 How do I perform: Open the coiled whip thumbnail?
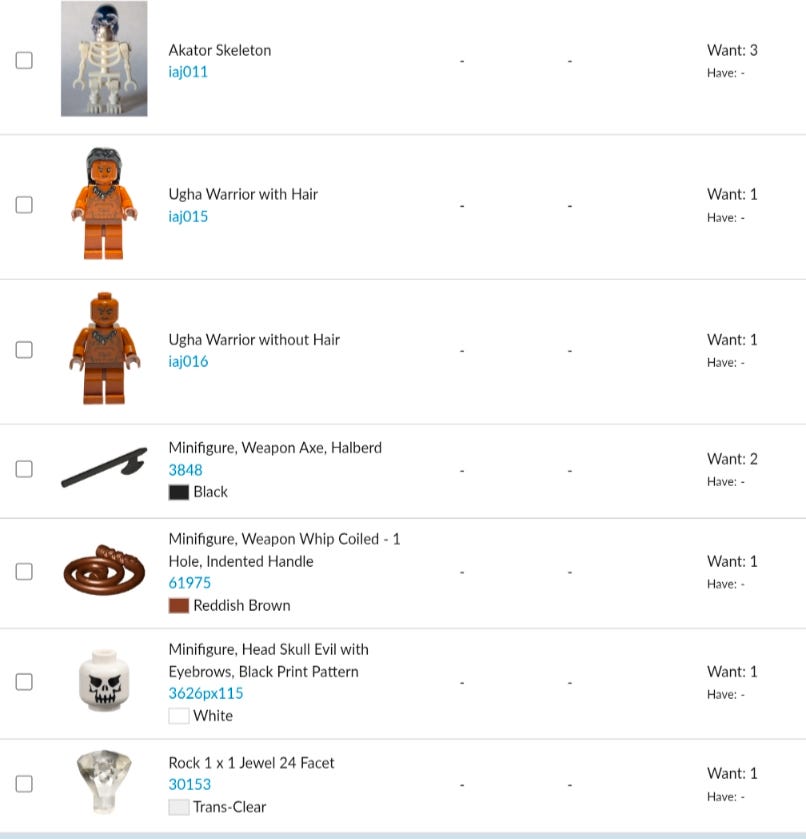coord(104,570)
